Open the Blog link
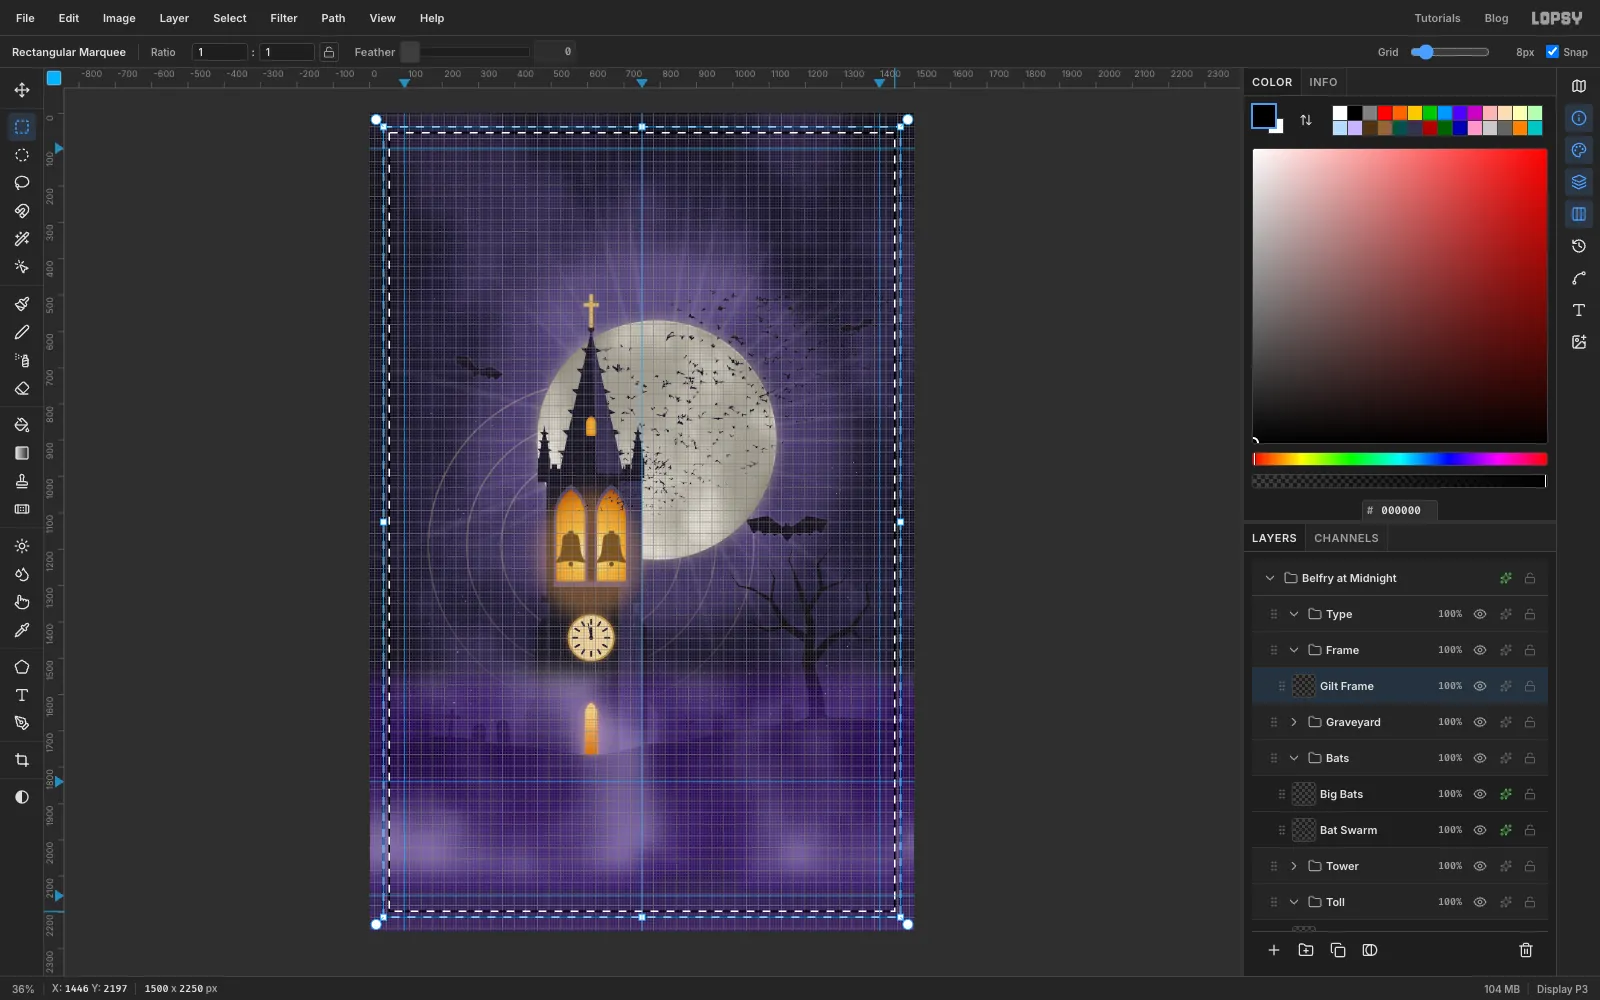 1496,18
